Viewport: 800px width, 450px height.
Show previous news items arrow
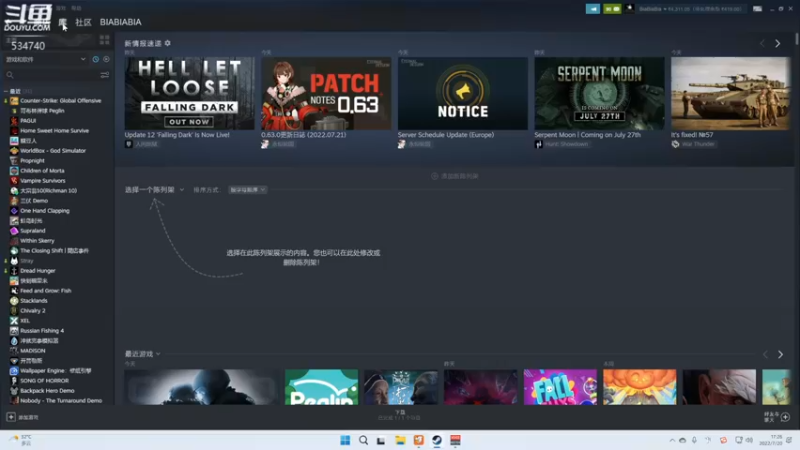[762, 44]
